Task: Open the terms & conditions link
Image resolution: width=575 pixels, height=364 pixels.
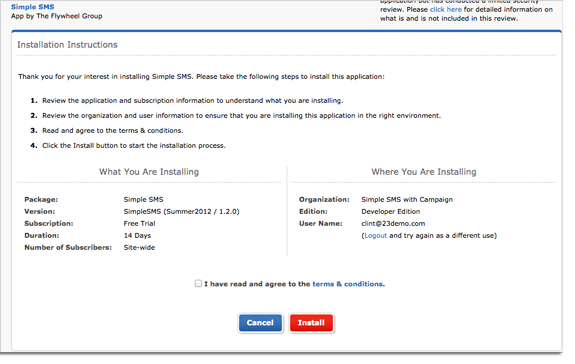Action: (348, 284)
